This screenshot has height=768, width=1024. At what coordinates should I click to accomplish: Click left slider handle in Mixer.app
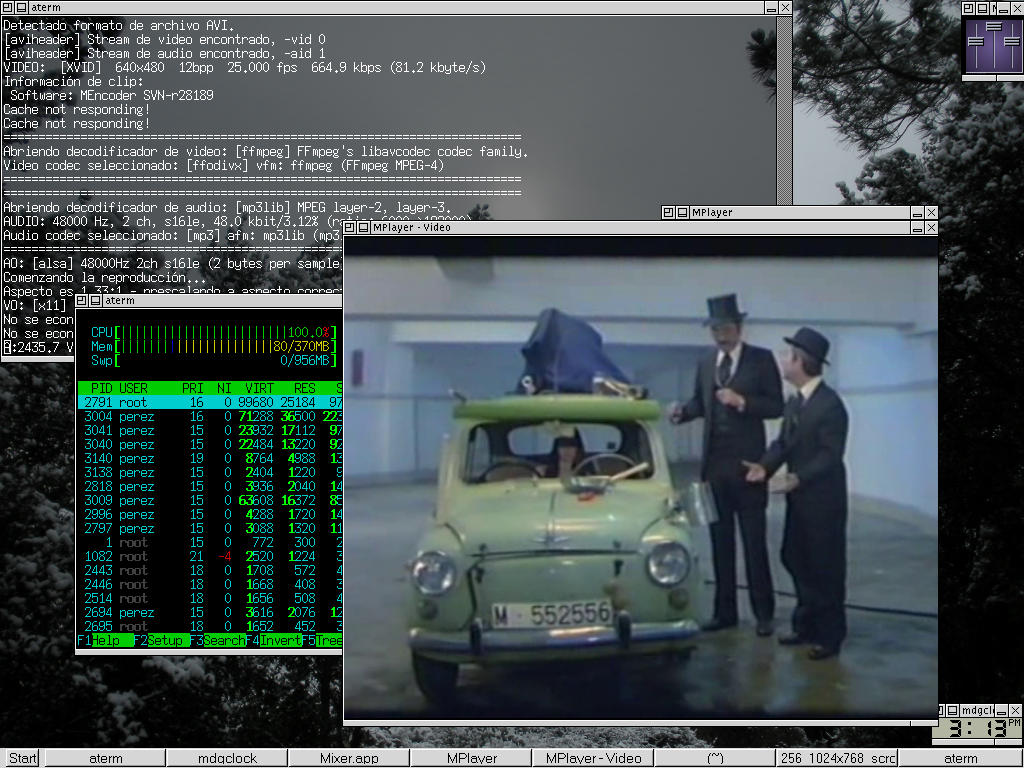click(976, 42)
